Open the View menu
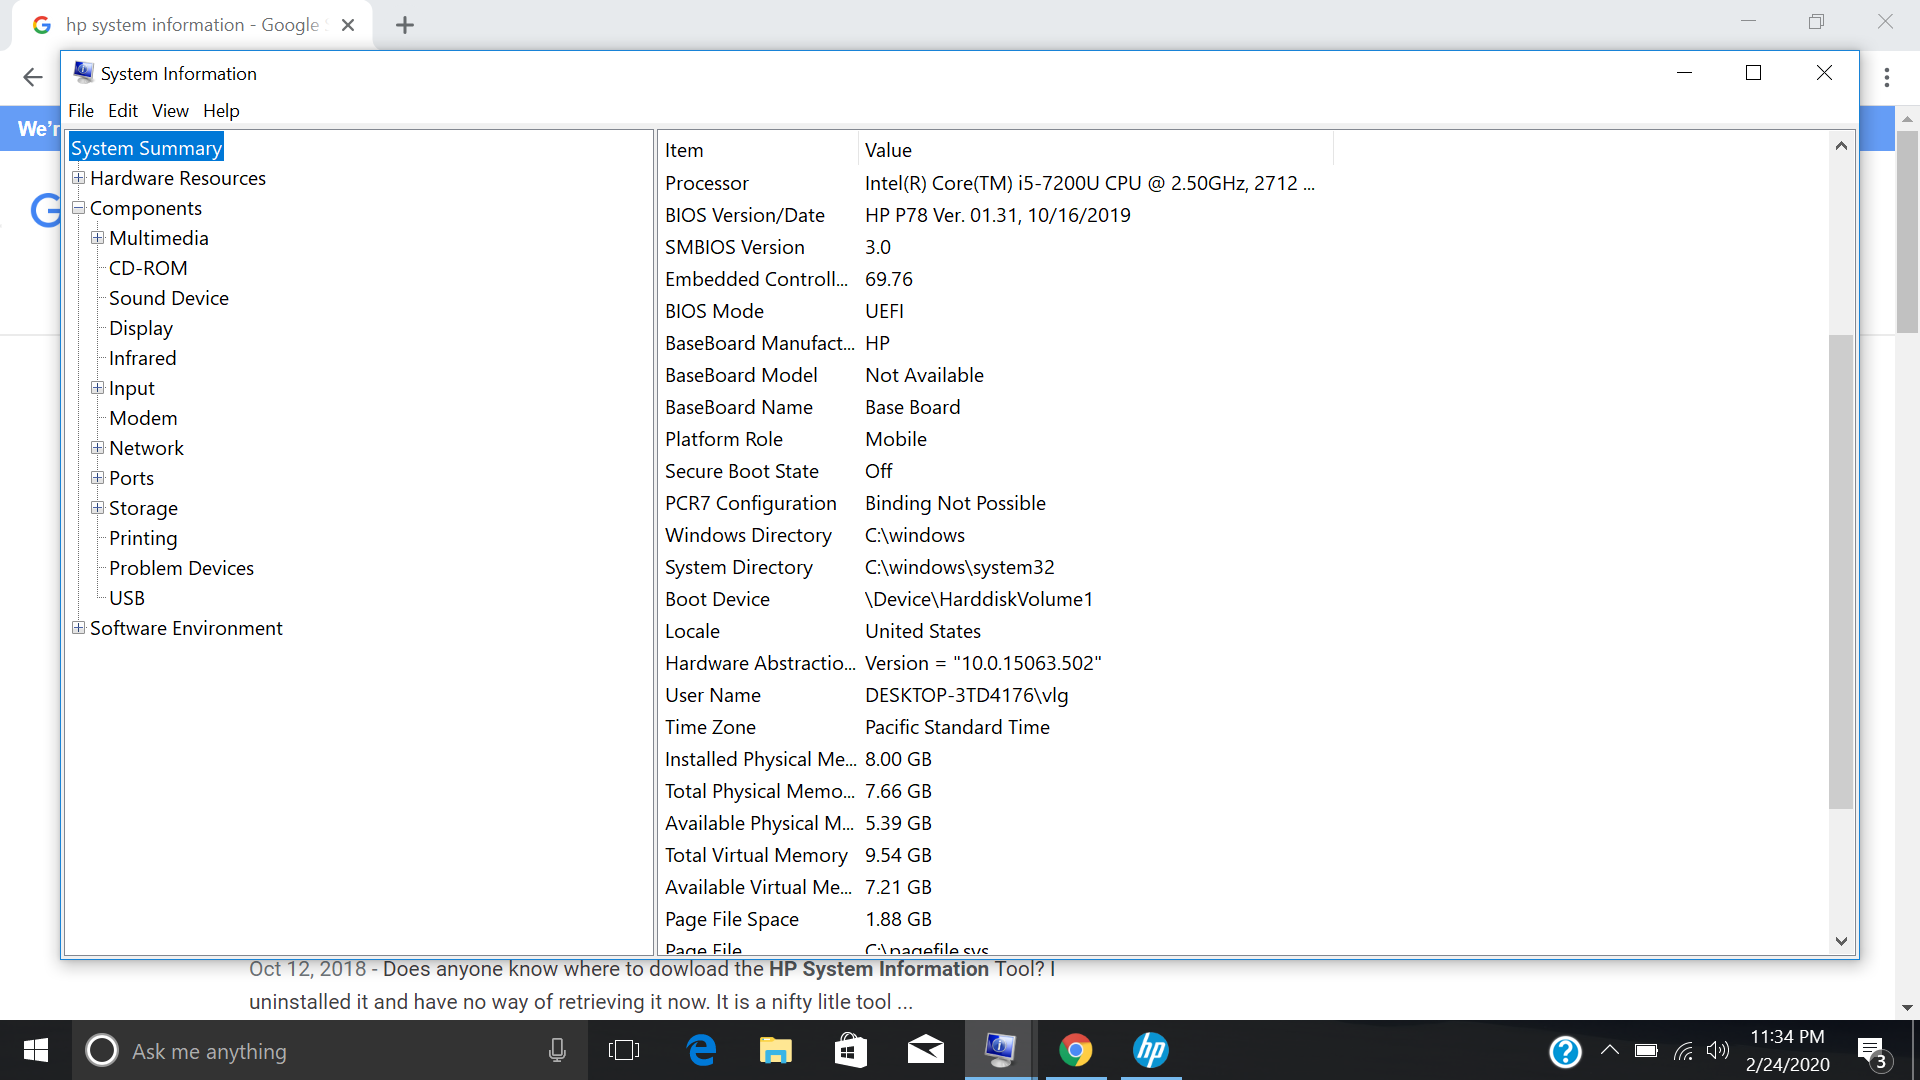The width and height of the screenshot is (1920, 1080). [170, 111]
